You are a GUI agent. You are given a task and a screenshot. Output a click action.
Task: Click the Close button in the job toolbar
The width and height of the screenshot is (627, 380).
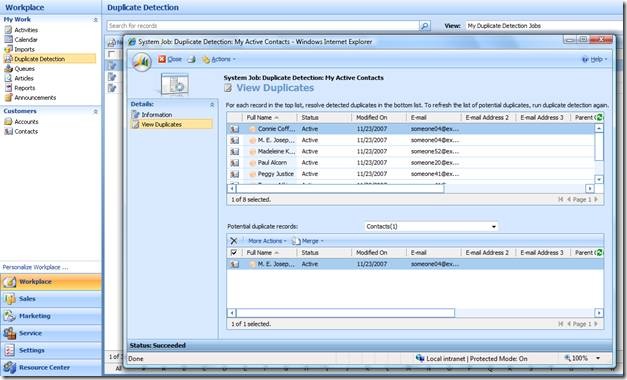coord(170,59)
